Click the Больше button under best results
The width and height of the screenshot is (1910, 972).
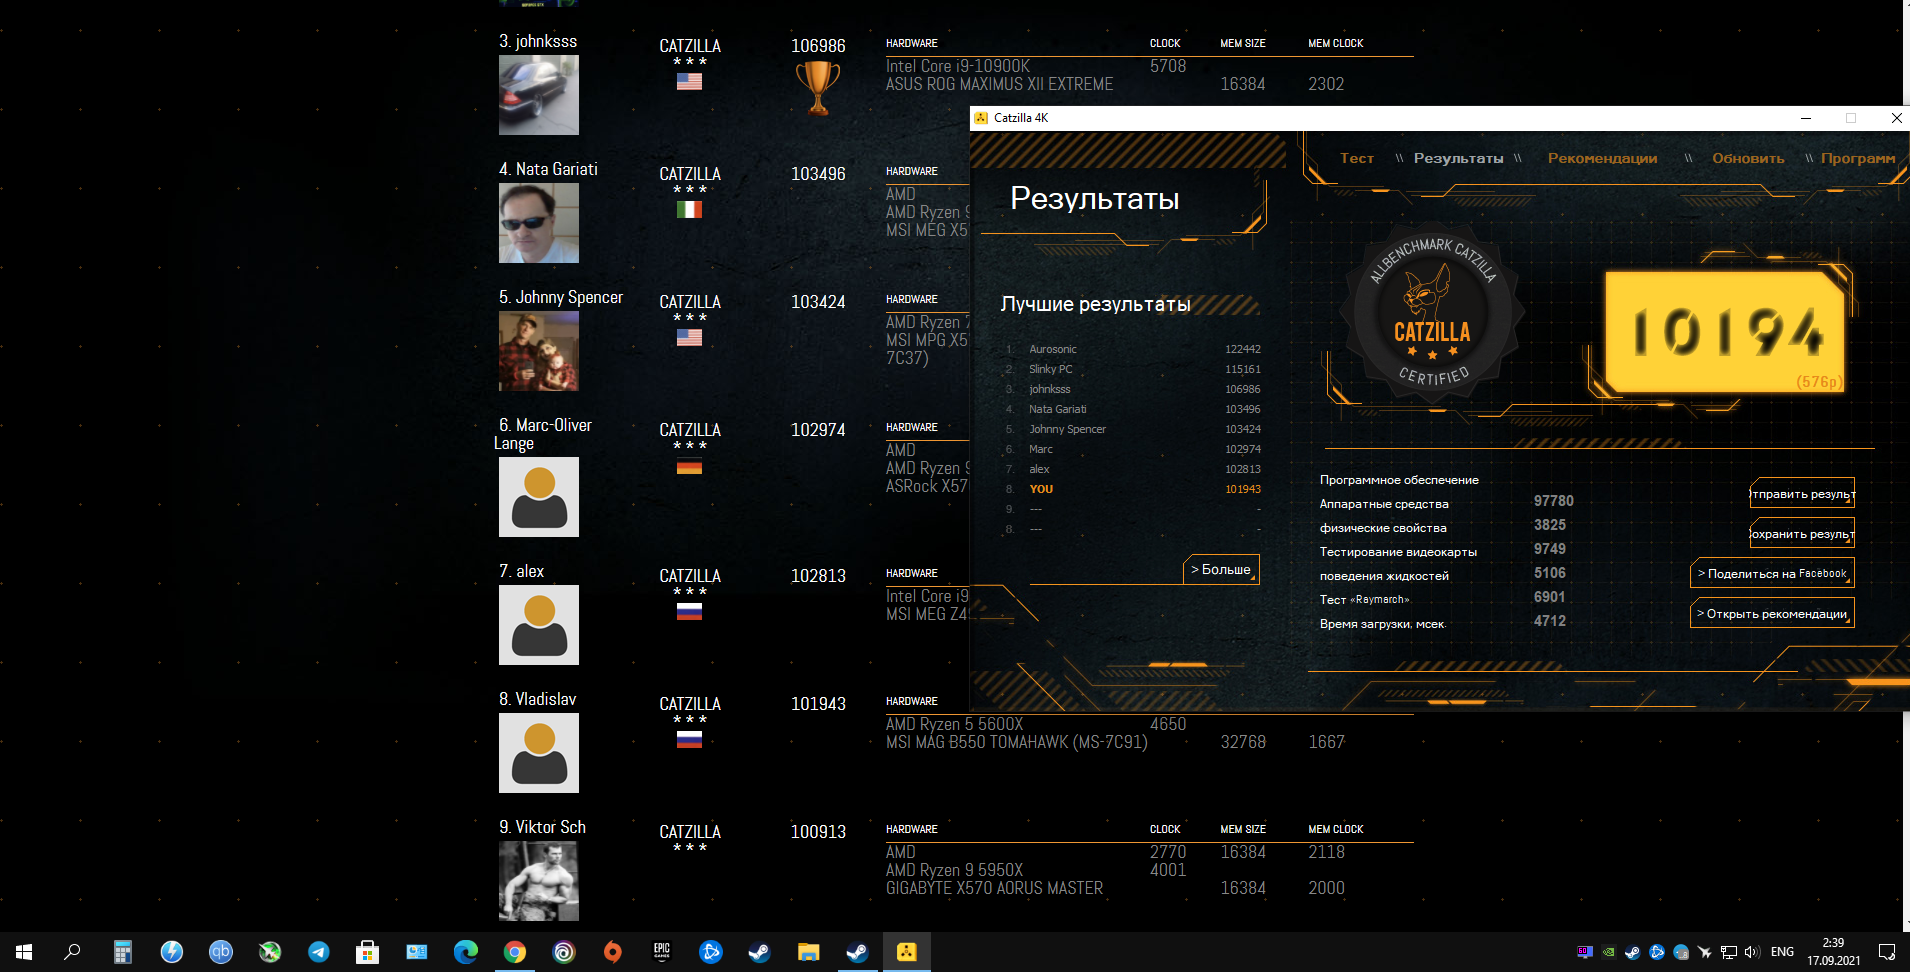pyautogui.click(x=1221, y=569)
